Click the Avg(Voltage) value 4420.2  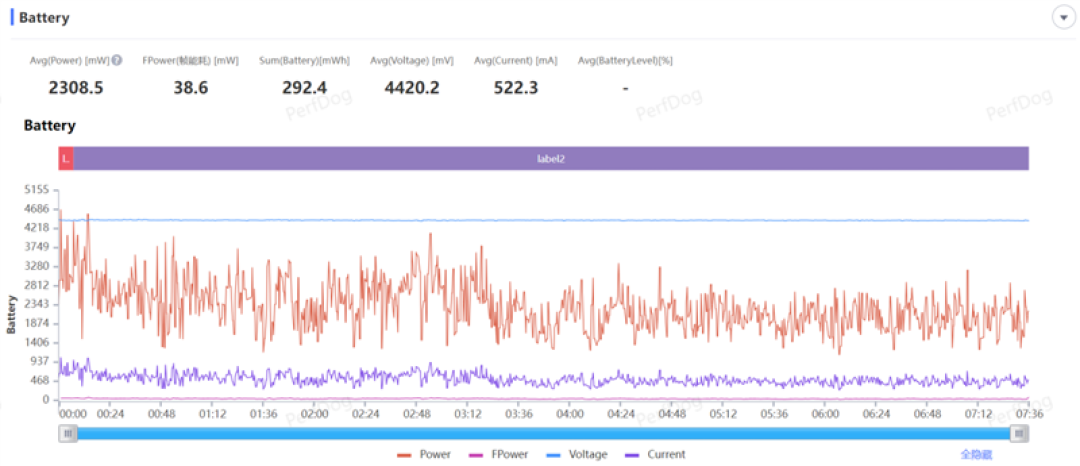411,87
